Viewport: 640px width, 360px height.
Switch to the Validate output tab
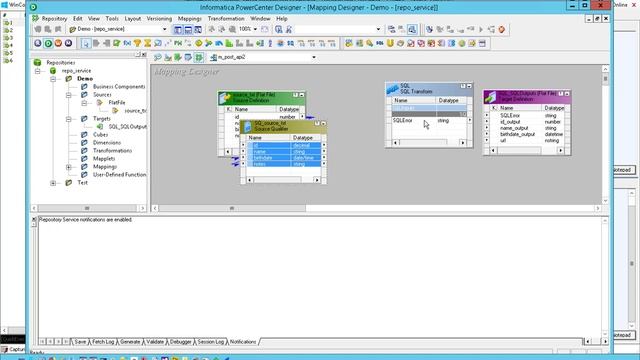click(155, 342)
